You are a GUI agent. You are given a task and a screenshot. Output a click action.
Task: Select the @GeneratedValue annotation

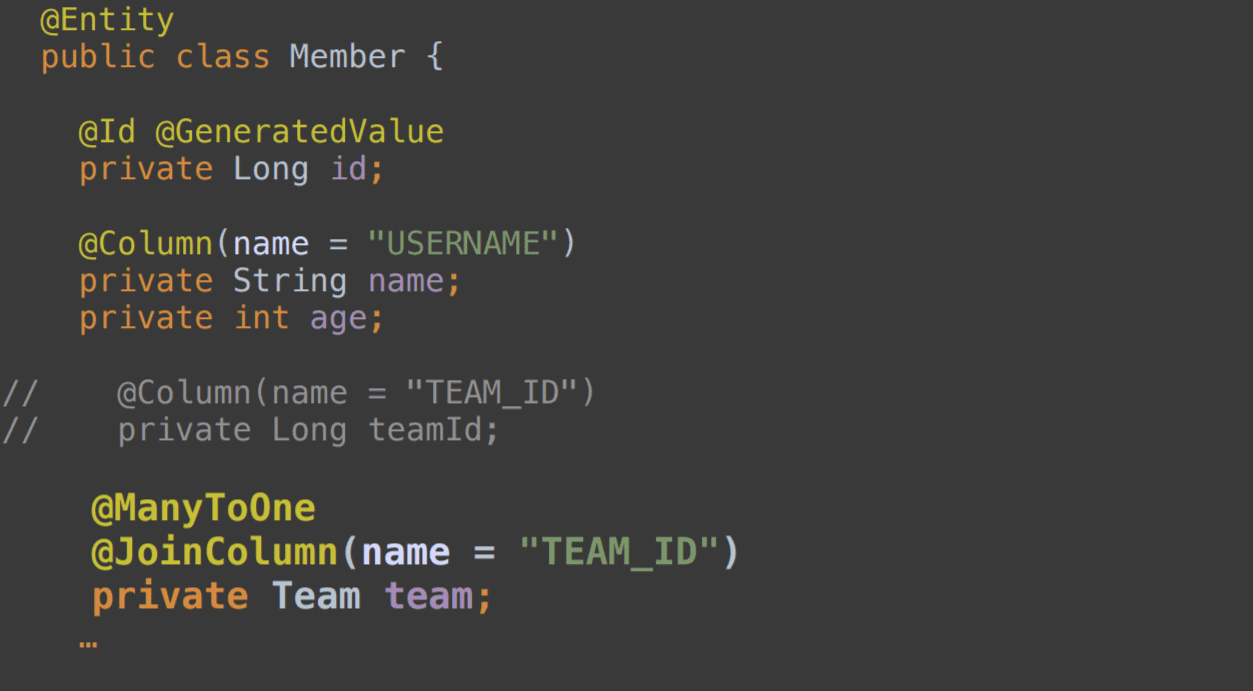point(299,132)
